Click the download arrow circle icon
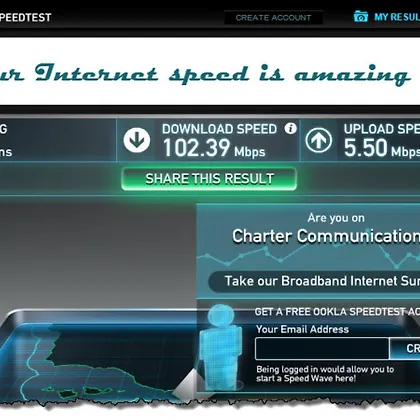 click(137, 140)
